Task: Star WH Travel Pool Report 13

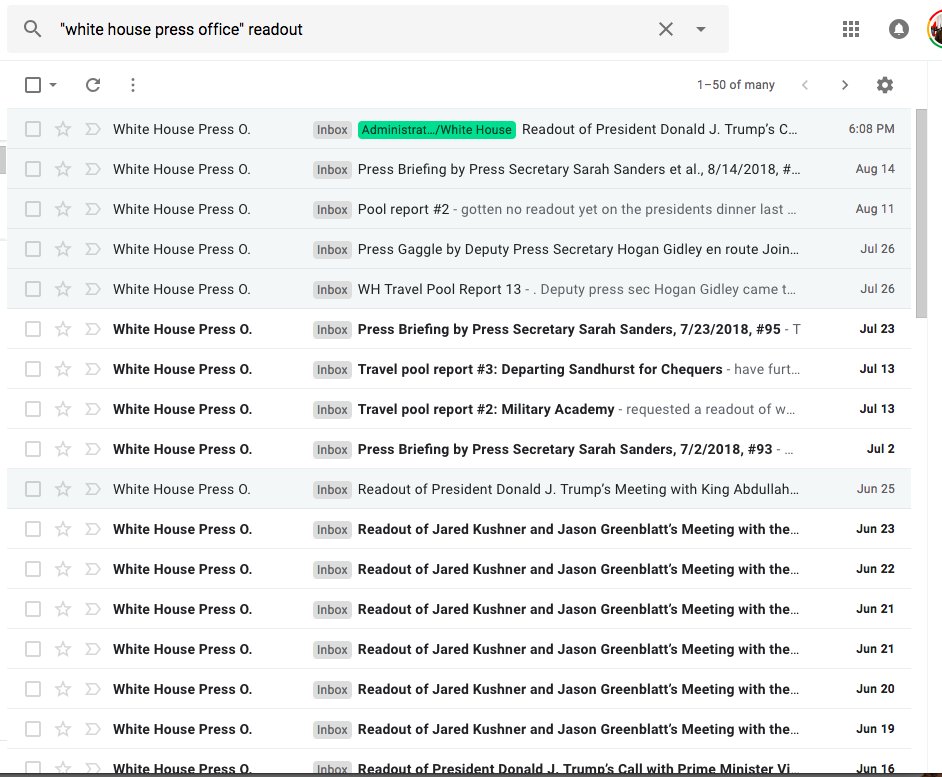Action: [x=63, y=289]
